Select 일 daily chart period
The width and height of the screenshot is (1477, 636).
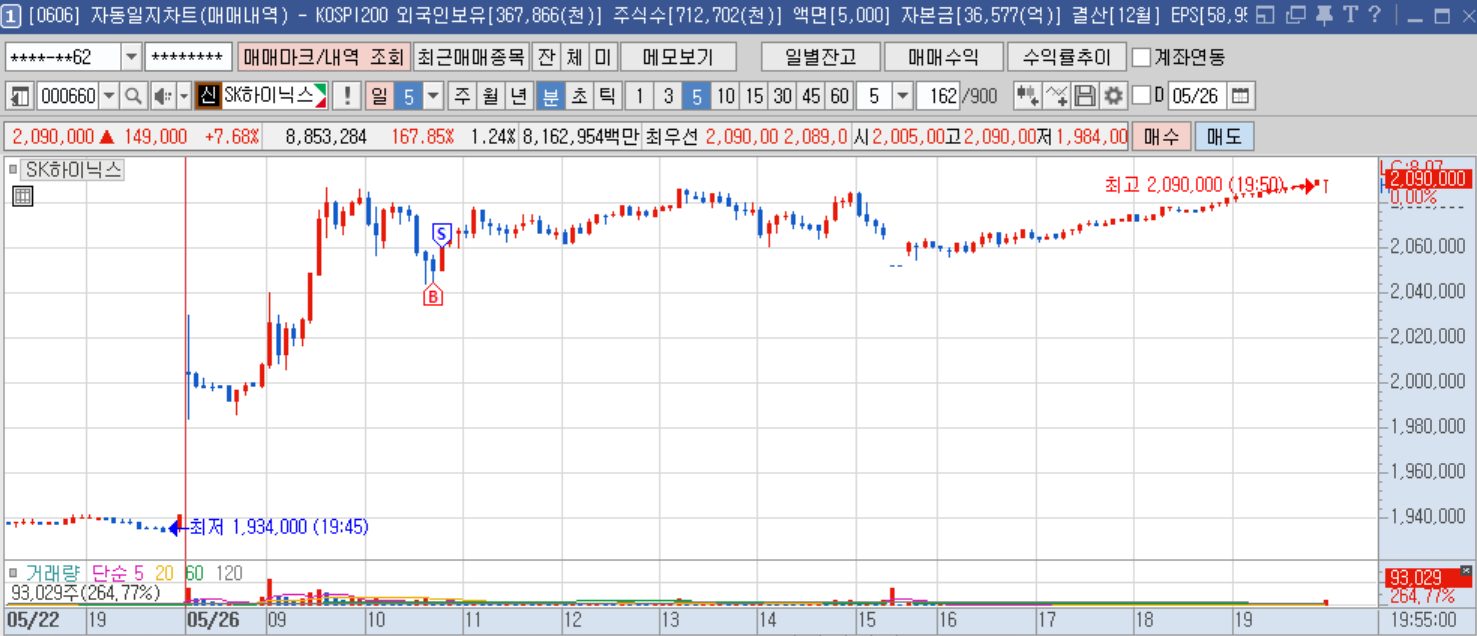click(379, 96)
